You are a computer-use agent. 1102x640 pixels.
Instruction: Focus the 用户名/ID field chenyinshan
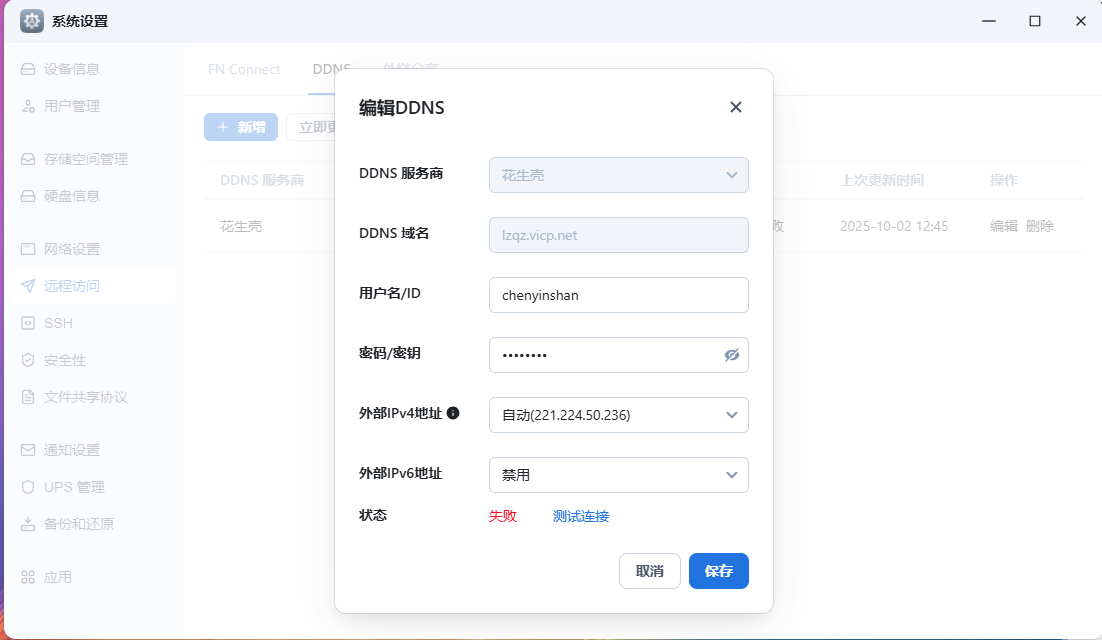click(618, 295)
